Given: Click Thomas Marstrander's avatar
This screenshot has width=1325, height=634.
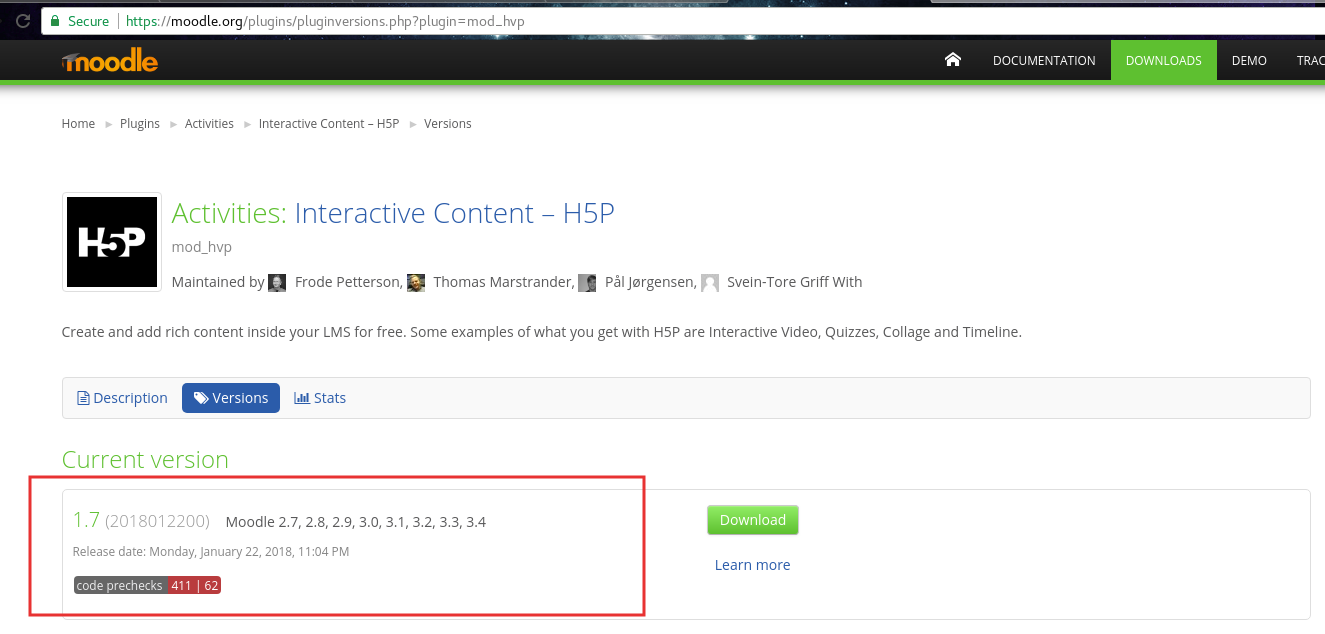Looking at the screenshot, I should [416, 283].
